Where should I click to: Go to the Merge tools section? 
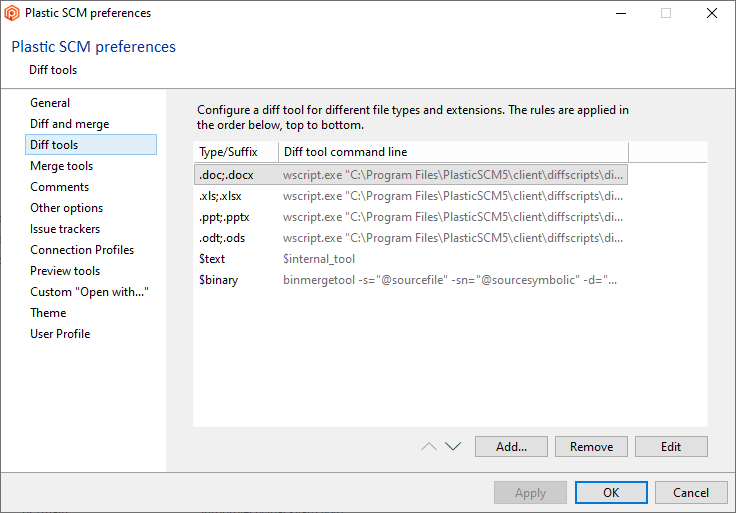pyautogui.click(x=61, y=166)
